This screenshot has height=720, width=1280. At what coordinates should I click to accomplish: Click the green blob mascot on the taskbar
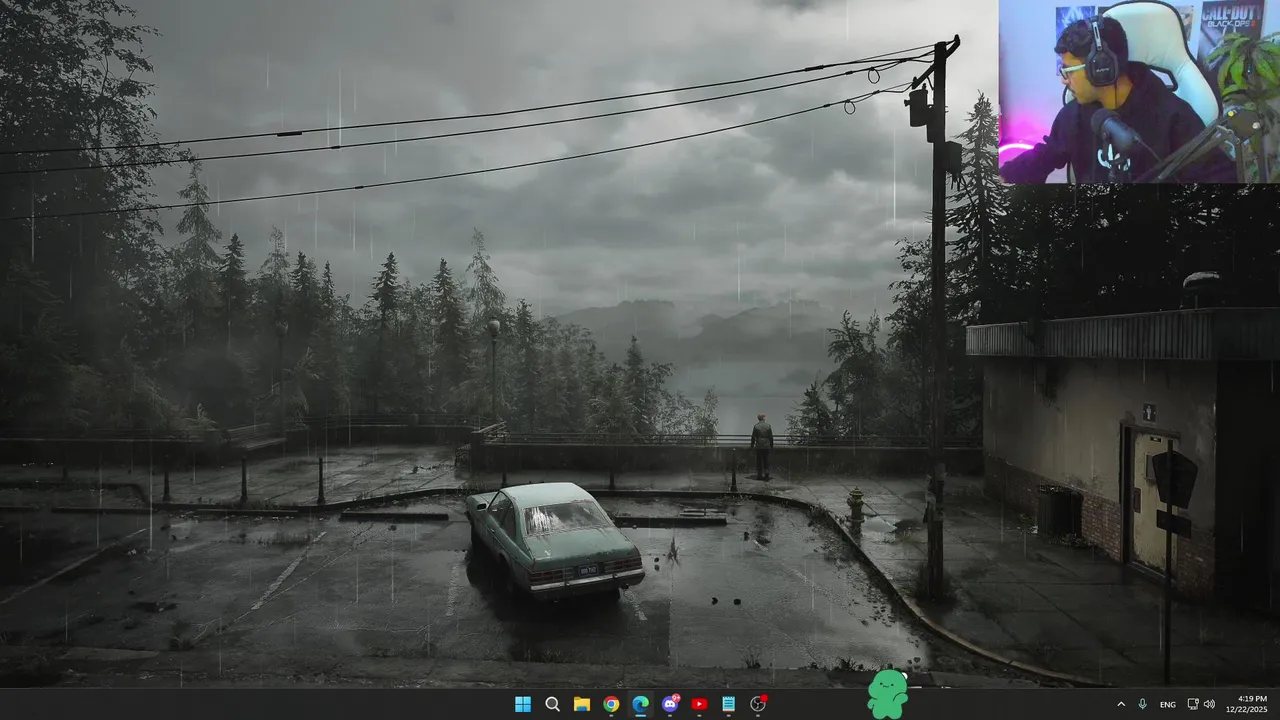(887, 695)
